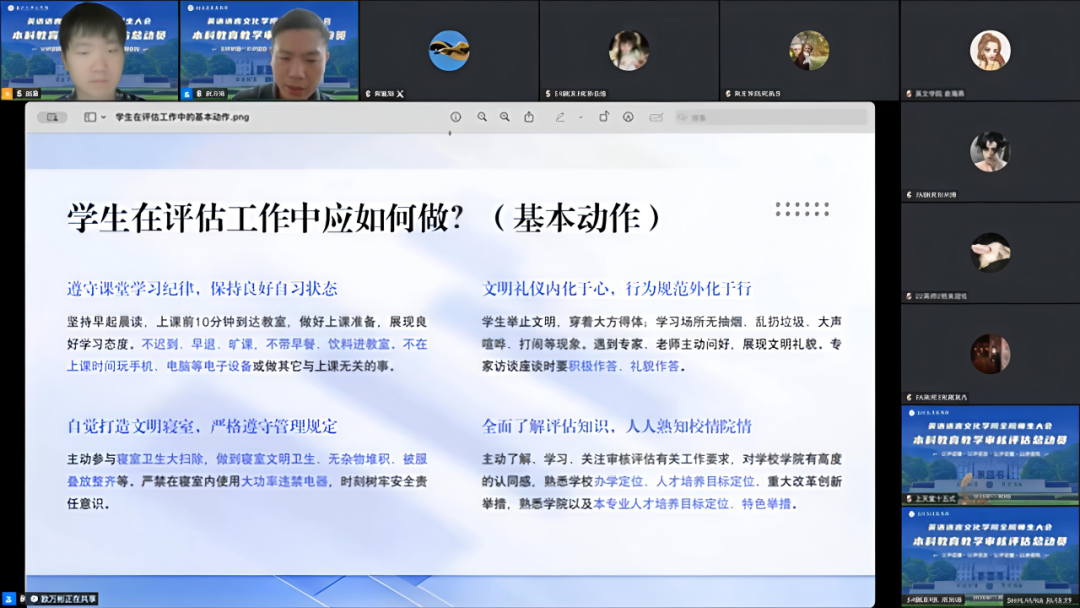1080x608 pixels.
Task: Select the second participant video tile with man
Action: coord(269,50)
